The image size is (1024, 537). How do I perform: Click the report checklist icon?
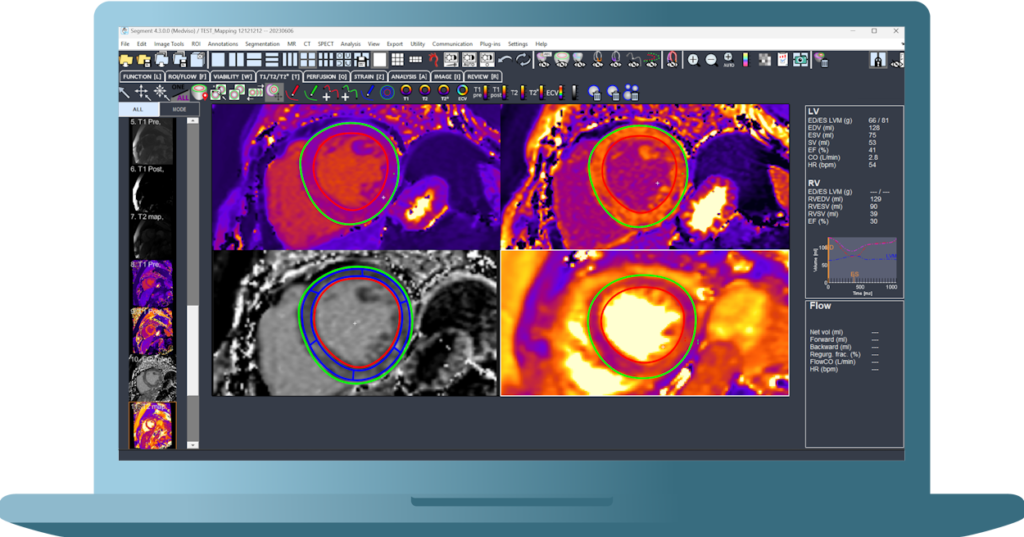click(782, 60)
